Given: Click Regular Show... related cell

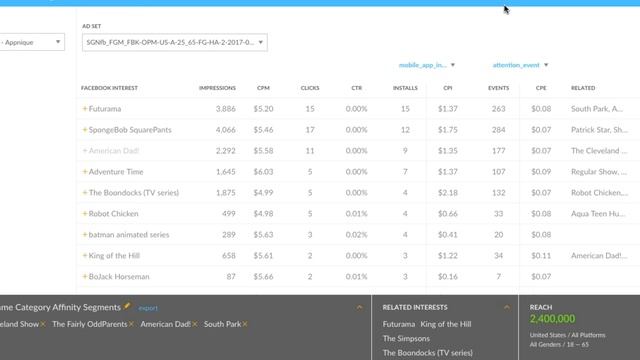Looking at the screenshot, I should coord(599,172).
